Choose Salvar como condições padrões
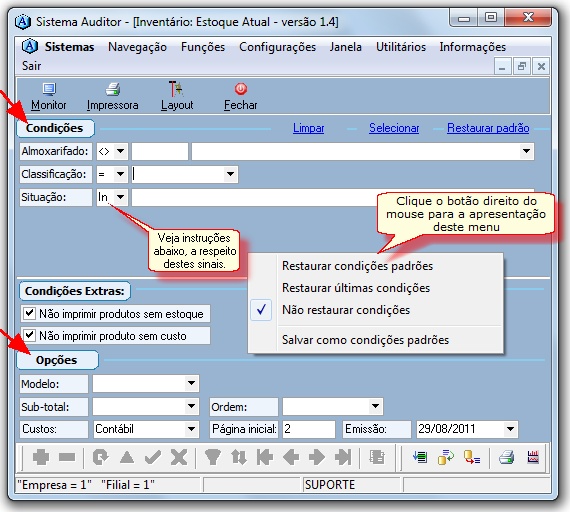Image resolution: width=570 pixels, height=512 pixels. [365, 340]
